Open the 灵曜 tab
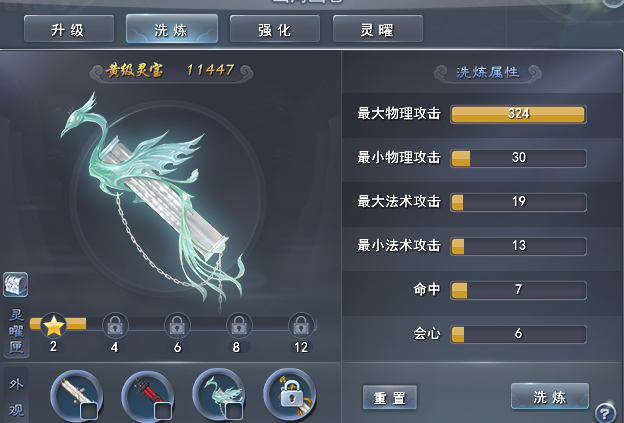 pyautogui.click(x=378, y=29)
